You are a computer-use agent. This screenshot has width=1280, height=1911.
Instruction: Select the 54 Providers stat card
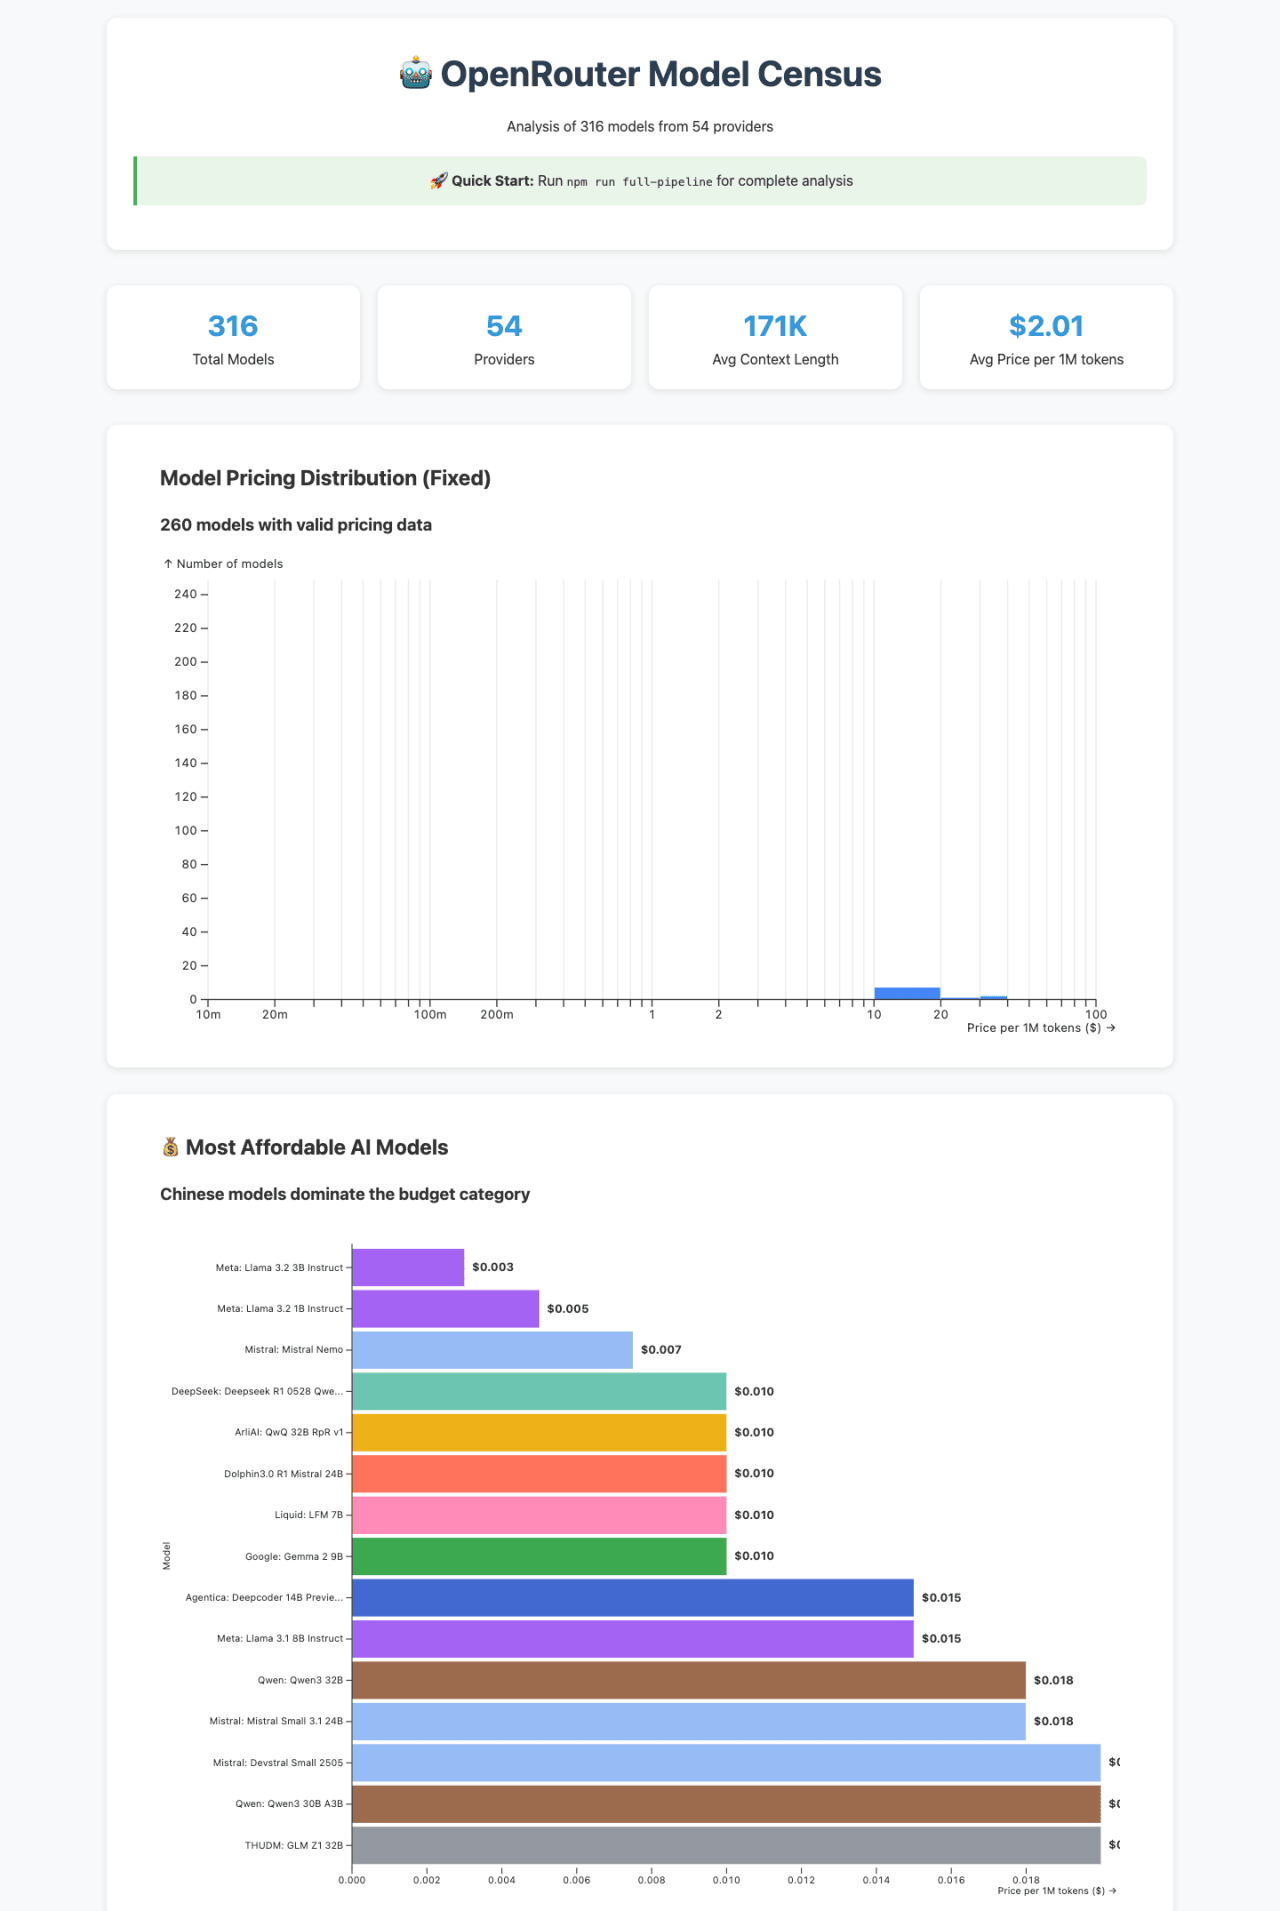pyautogui.click(x=504, y=337)
